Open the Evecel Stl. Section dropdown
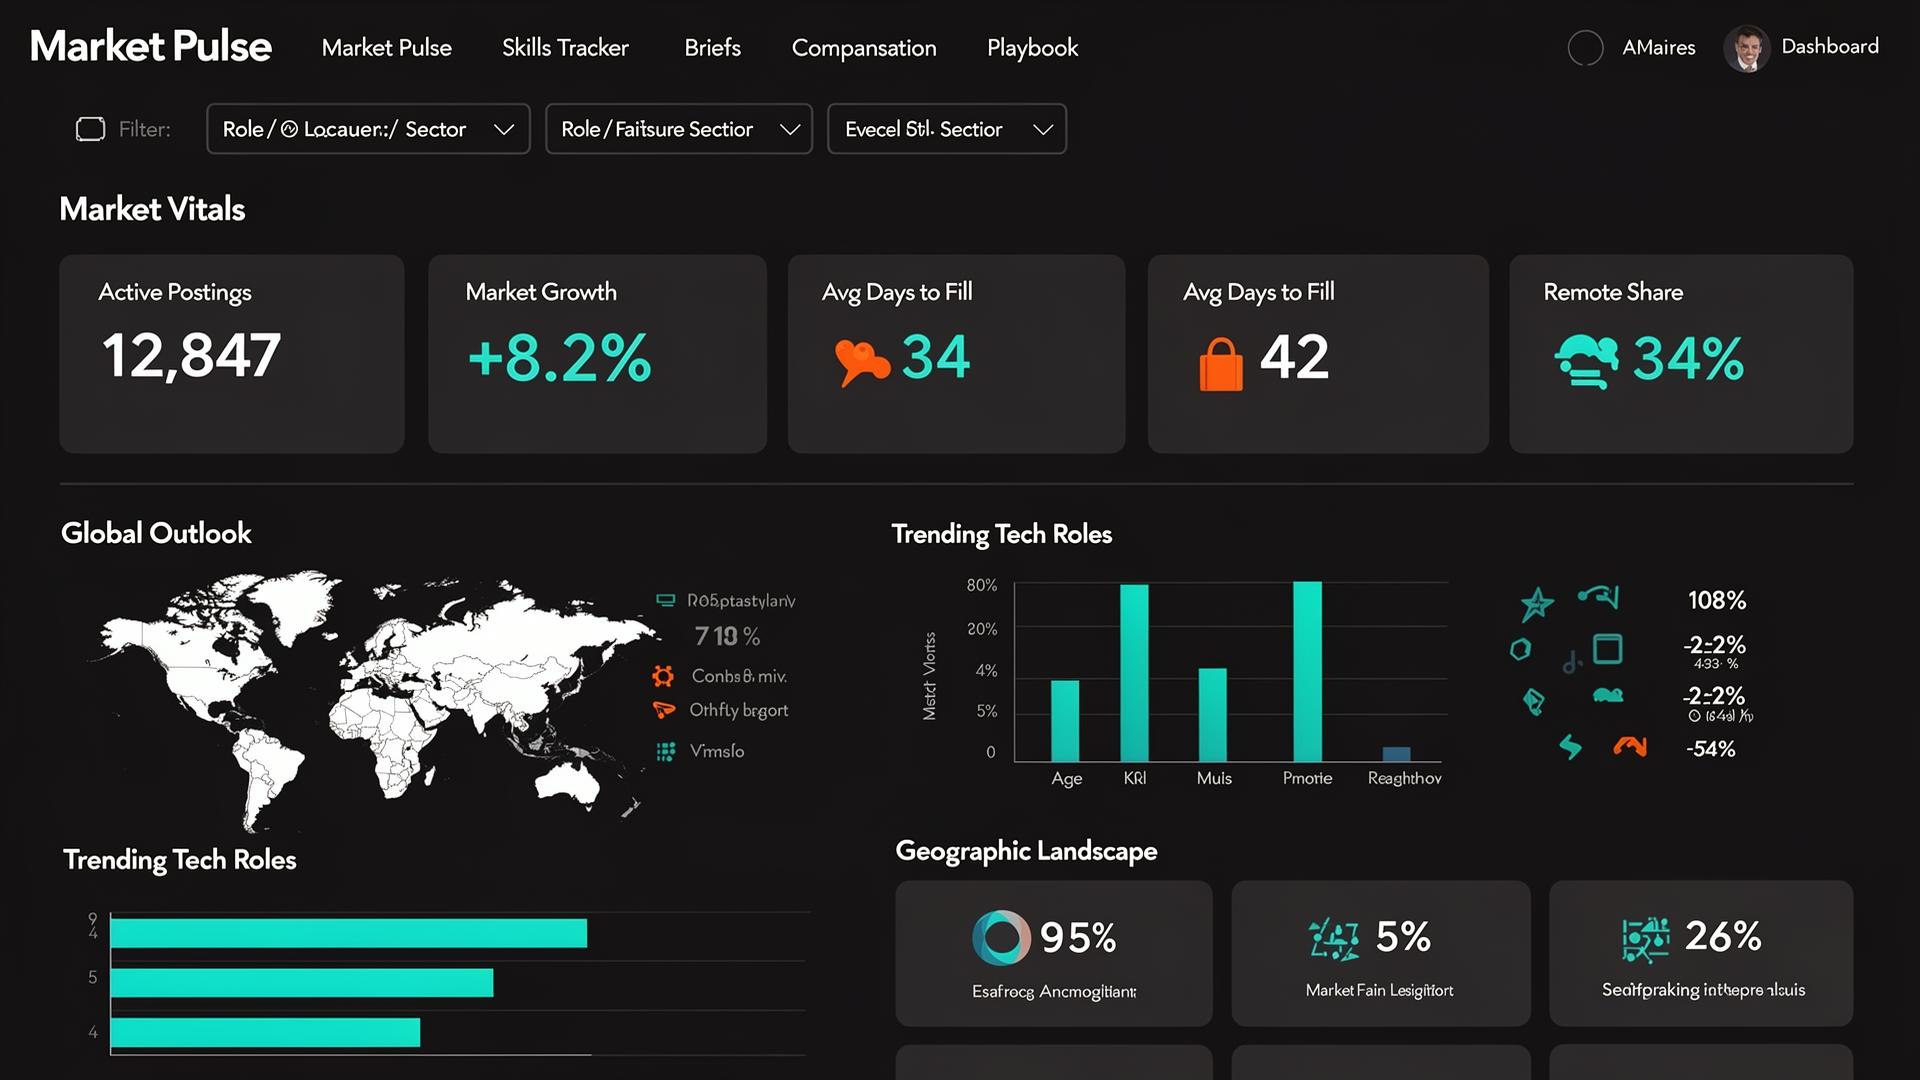This screenshot has width=1920, height=1080. pos(946,129)
